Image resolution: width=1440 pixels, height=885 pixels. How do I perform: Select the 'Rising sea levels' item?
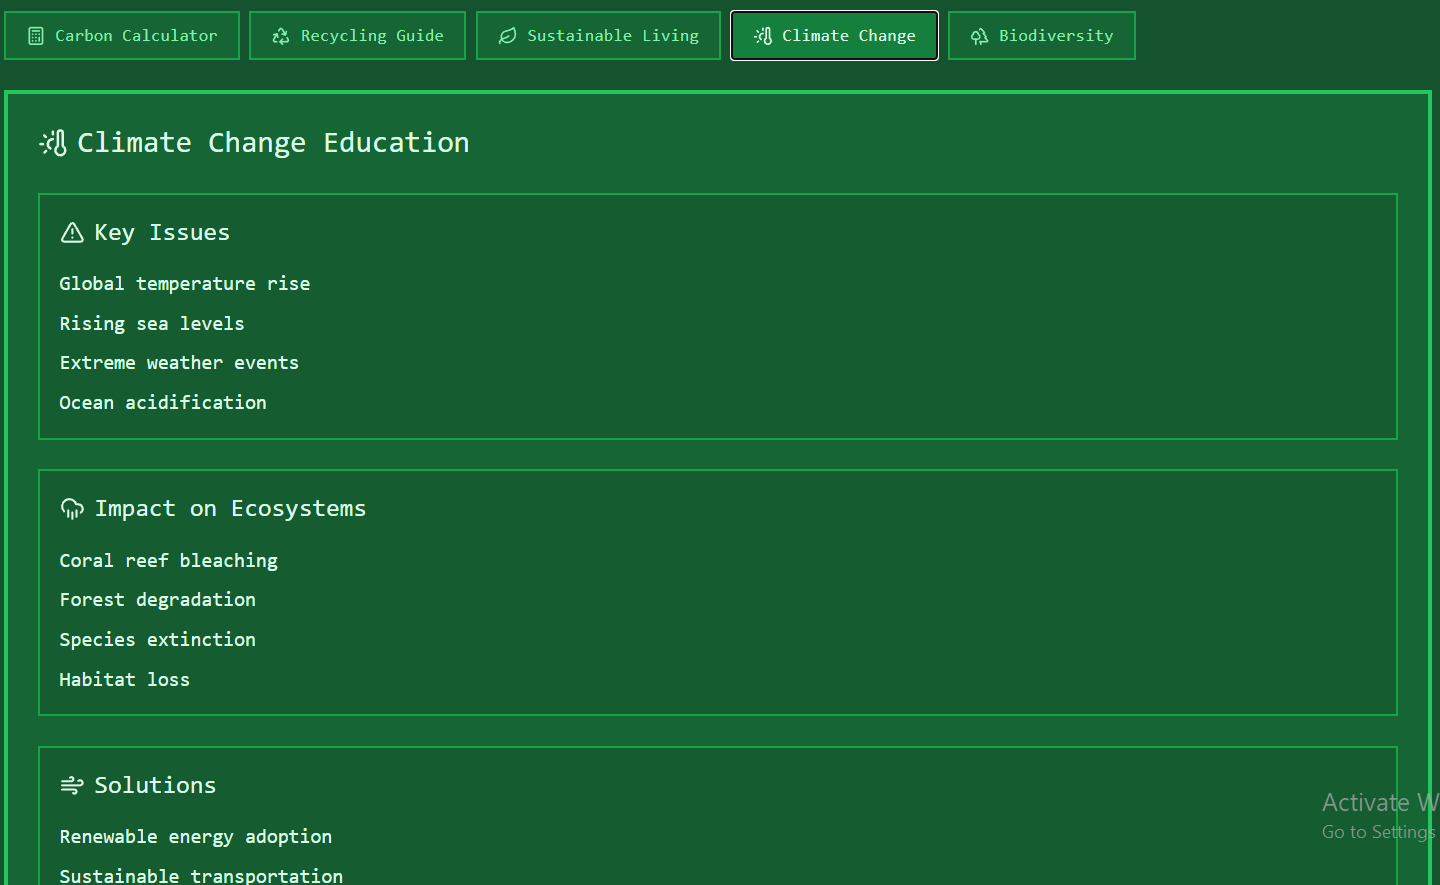[152, 324]
